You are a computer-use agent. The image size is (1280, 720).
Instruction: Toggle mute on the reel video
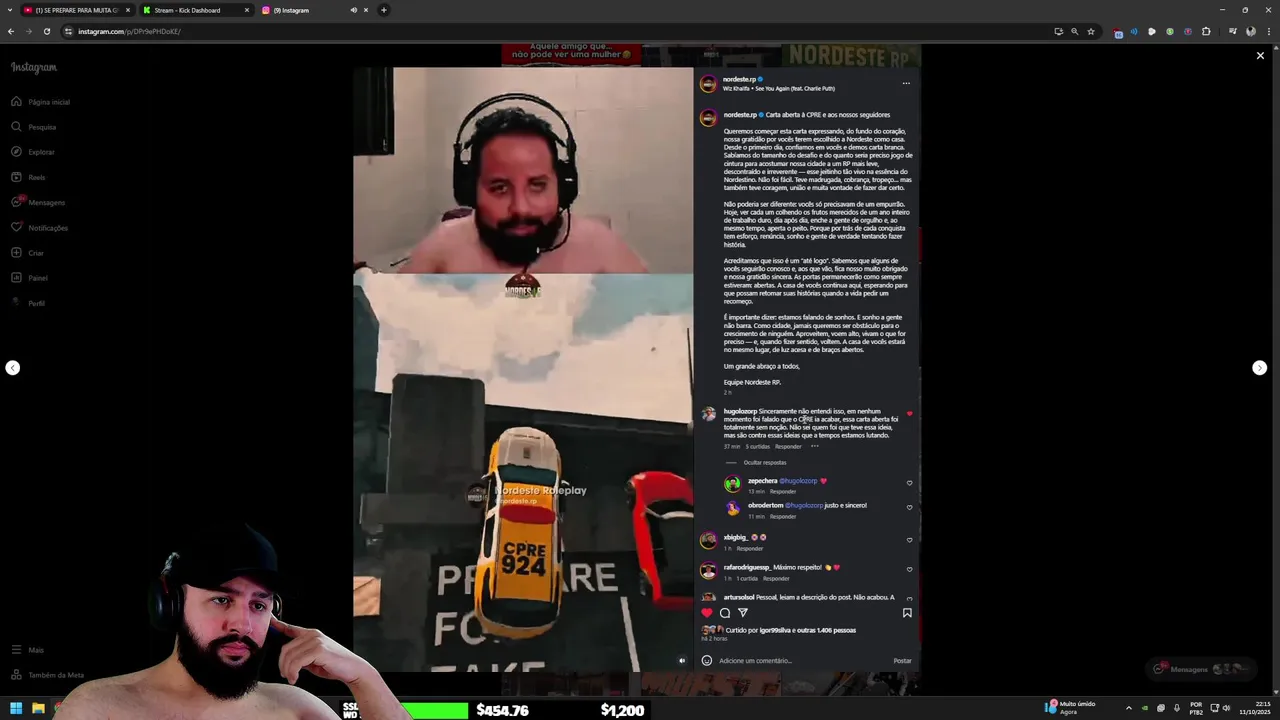pos(682,660)
